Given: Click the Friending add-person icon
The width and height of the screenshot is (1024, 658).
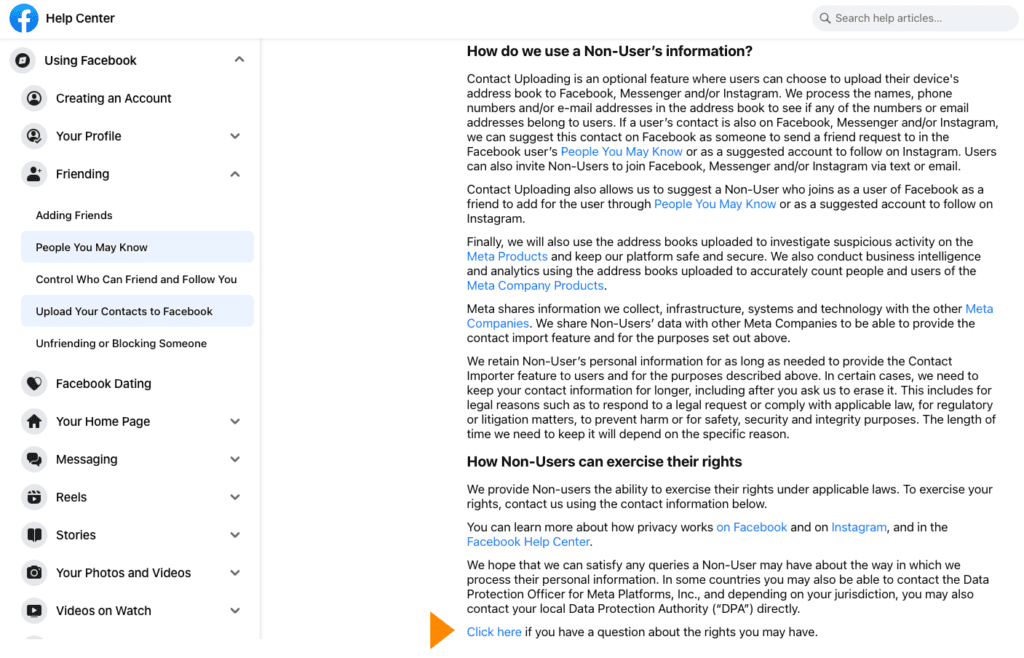Looking at the screenshot, I should [34, 174].
